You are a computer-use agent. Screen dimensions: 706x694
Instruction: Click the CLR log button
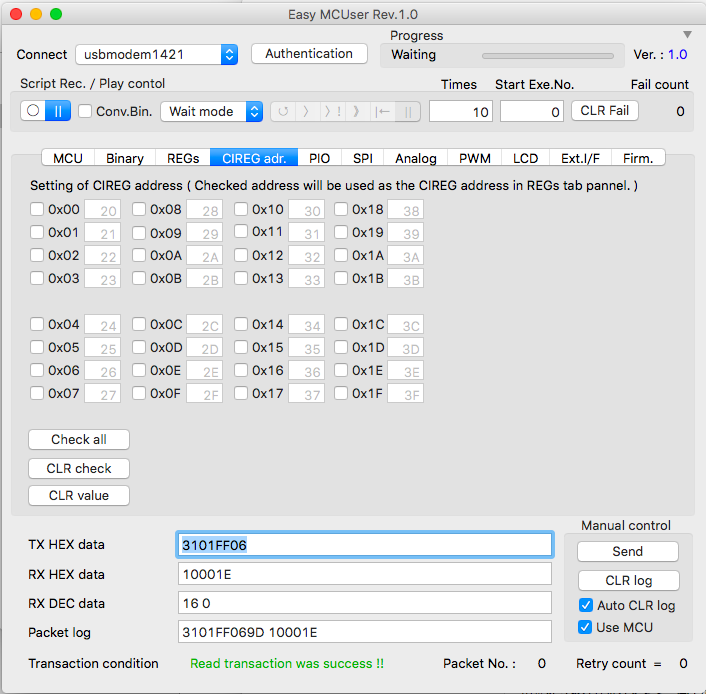pyautogui.click(x=629, y=581)
